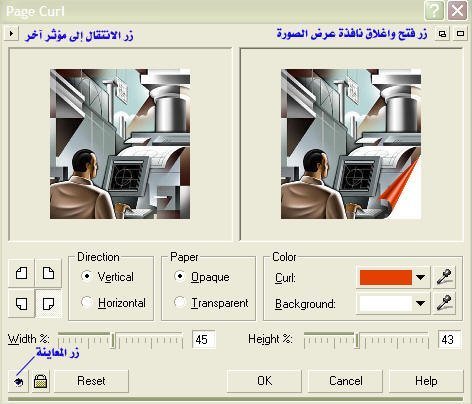Screen dimensions: 472x404
Task: Select the bottom-left corner curl icon
Action: tap(22, 303)
